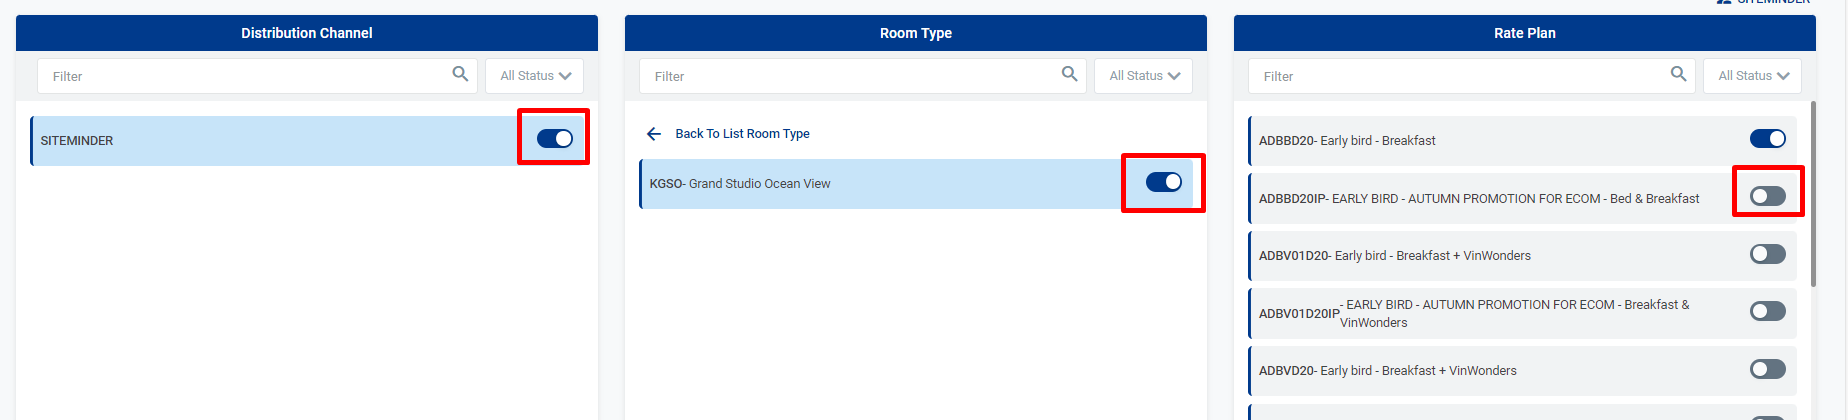The width and height of the screenshot is (1848, 420).
Task: Switch on the ADBVD20 Early bird toggle
Action: coord(1767,369)
